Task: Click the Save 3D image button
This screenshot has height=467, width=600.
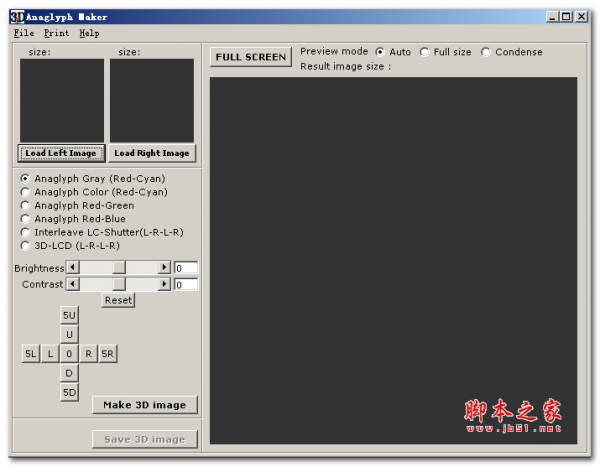Action: [x=145, y=439]
